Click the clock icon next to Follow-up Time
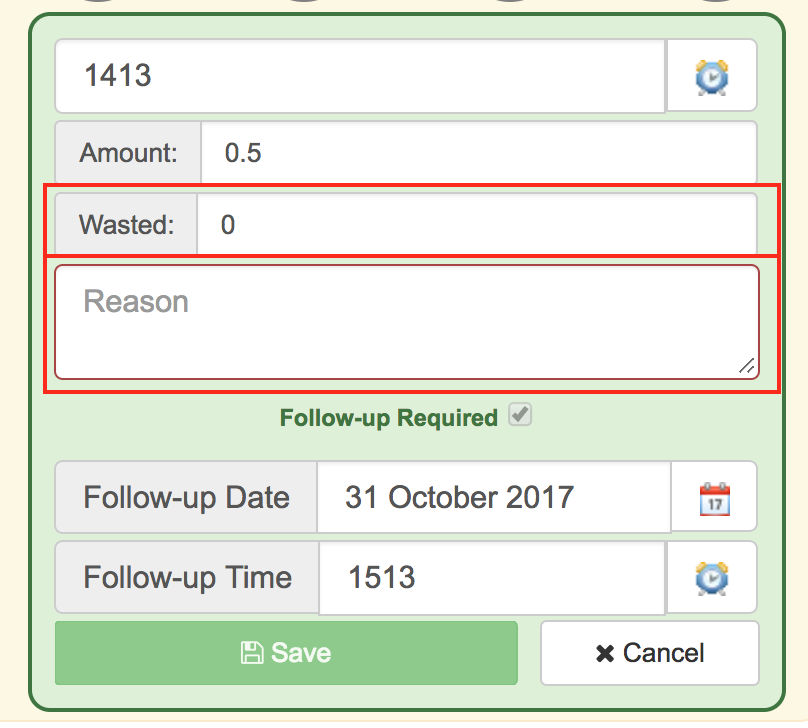The image size is (808, 728). [x=711, y=577]
